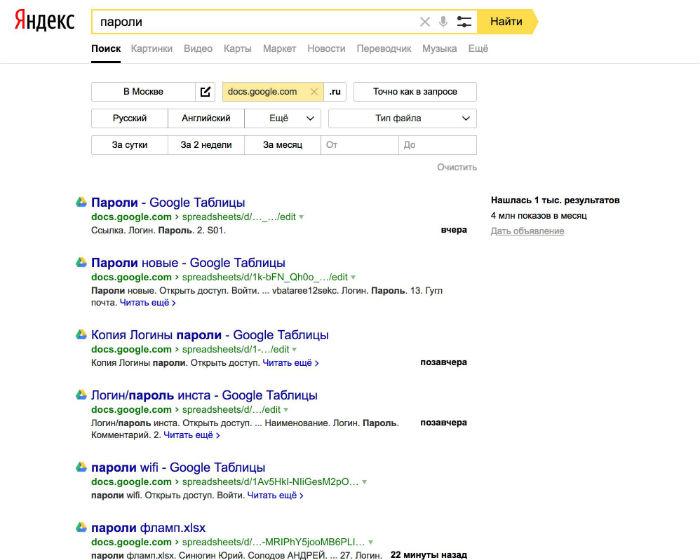Screen dimensions: 700x560
Task: Open the Тип файла dropdown
Action: [402, 118]
